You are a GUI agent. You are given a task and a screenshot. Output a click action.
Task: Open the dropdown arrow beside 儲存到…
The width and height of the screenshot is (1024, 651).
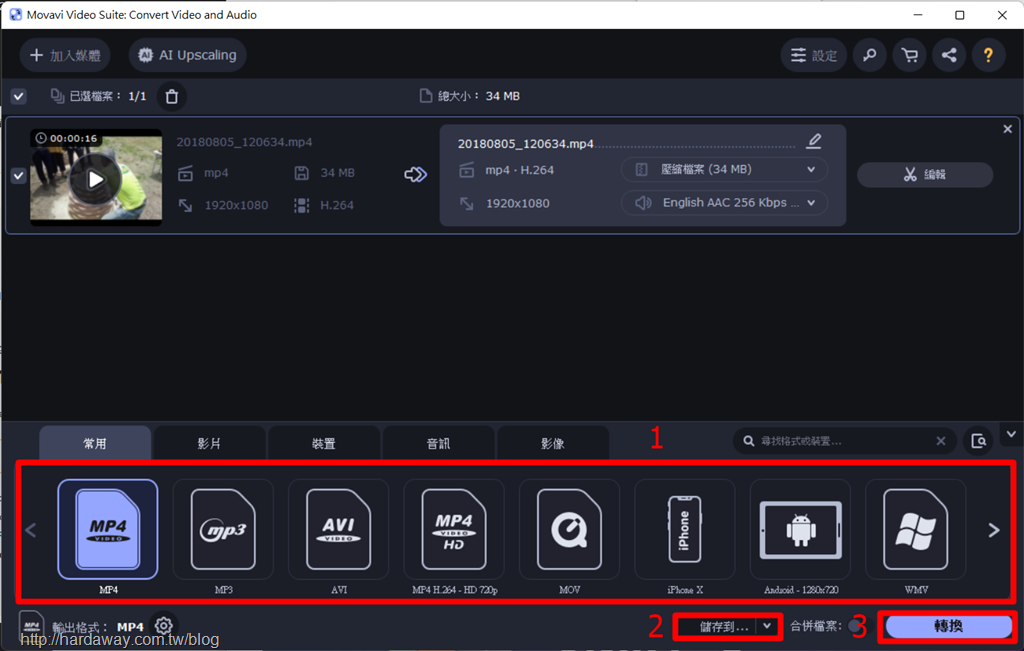[x=767, y=627]
